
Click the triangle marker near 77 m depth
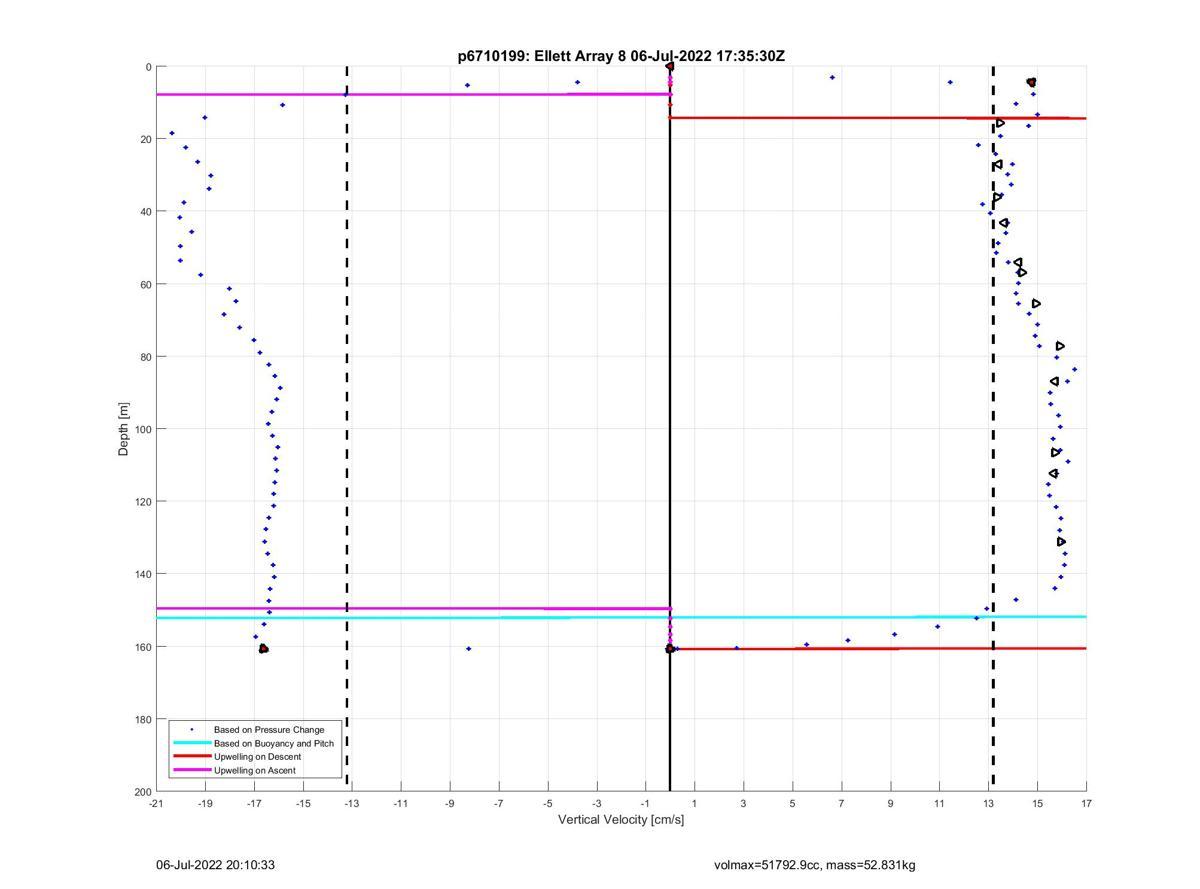(x=1060, y=346)
